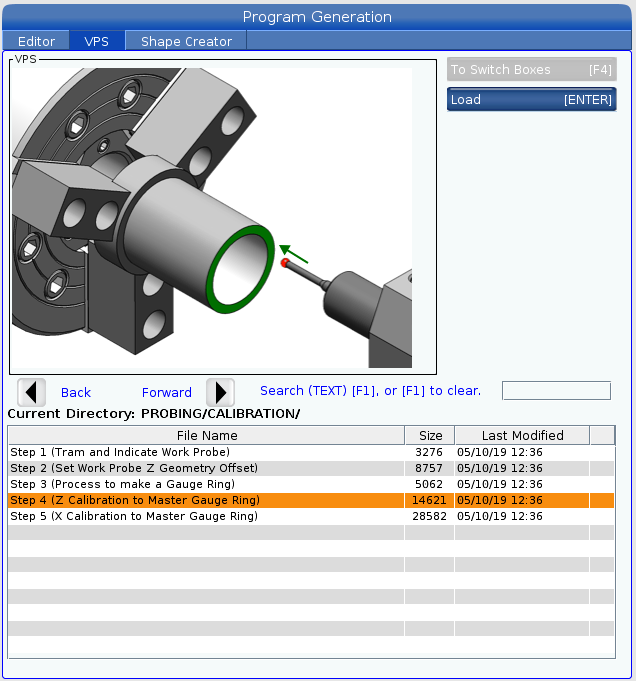Sort files by Size column header
Viewport: 636px width, 681px height.
(429, 435)
